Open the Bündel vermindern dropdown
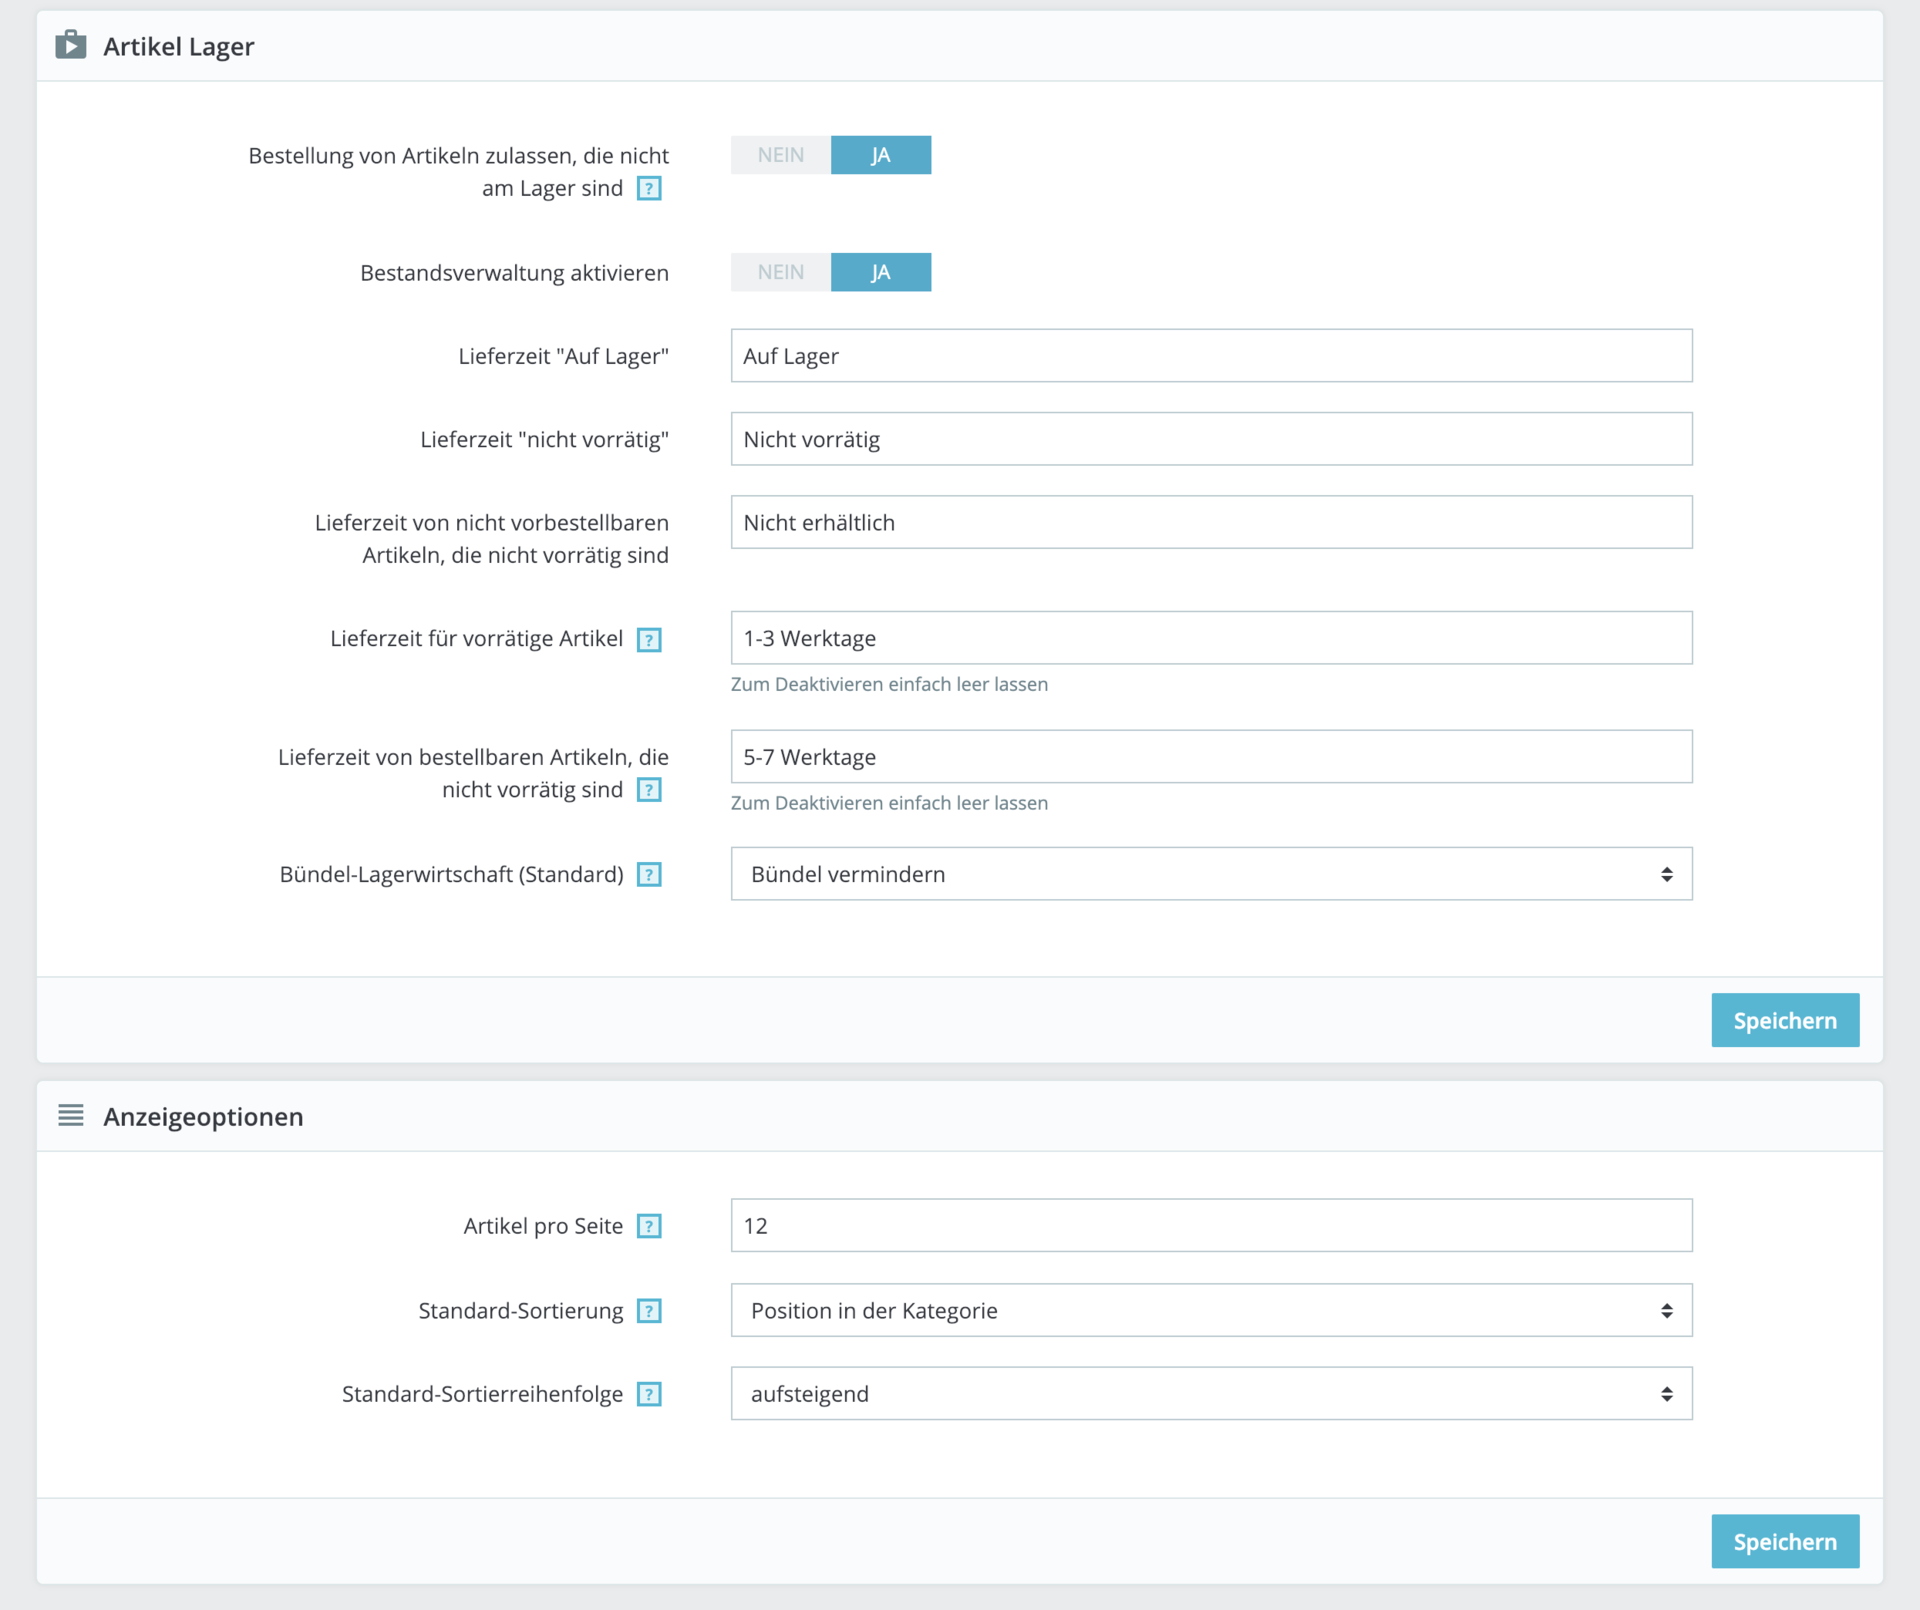This screenshot has height=1610, width=1920. tap(1210, 874)
